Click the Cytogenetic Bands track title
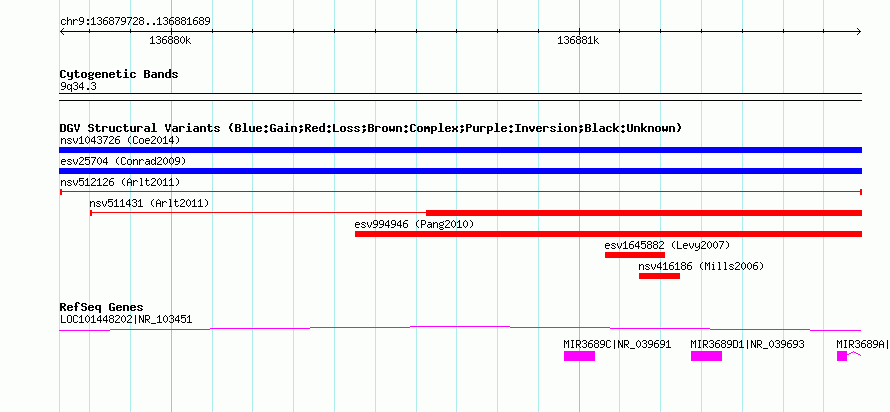Screen dimensions: 890x412 pyautogui.click(x=119, y=74)
